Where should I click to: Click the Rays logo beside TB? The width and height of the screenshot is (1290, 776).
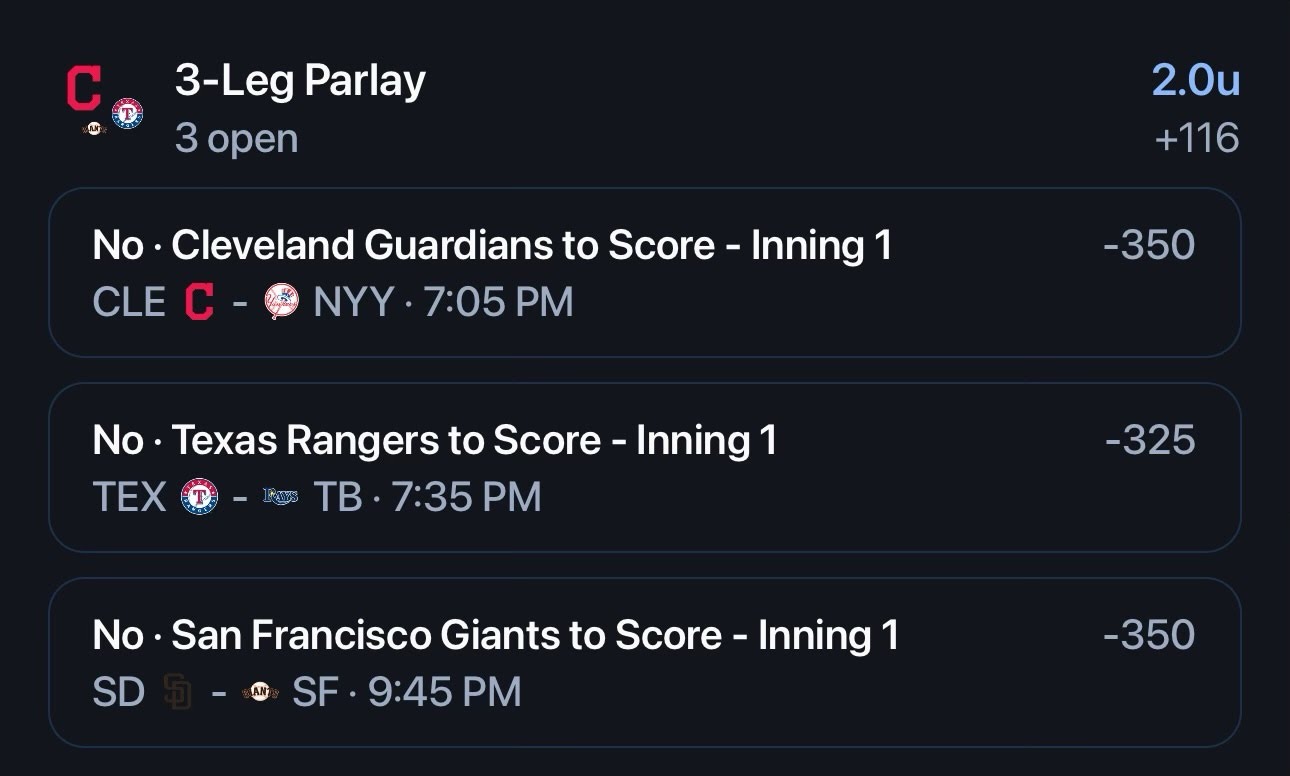click(280, 496)
